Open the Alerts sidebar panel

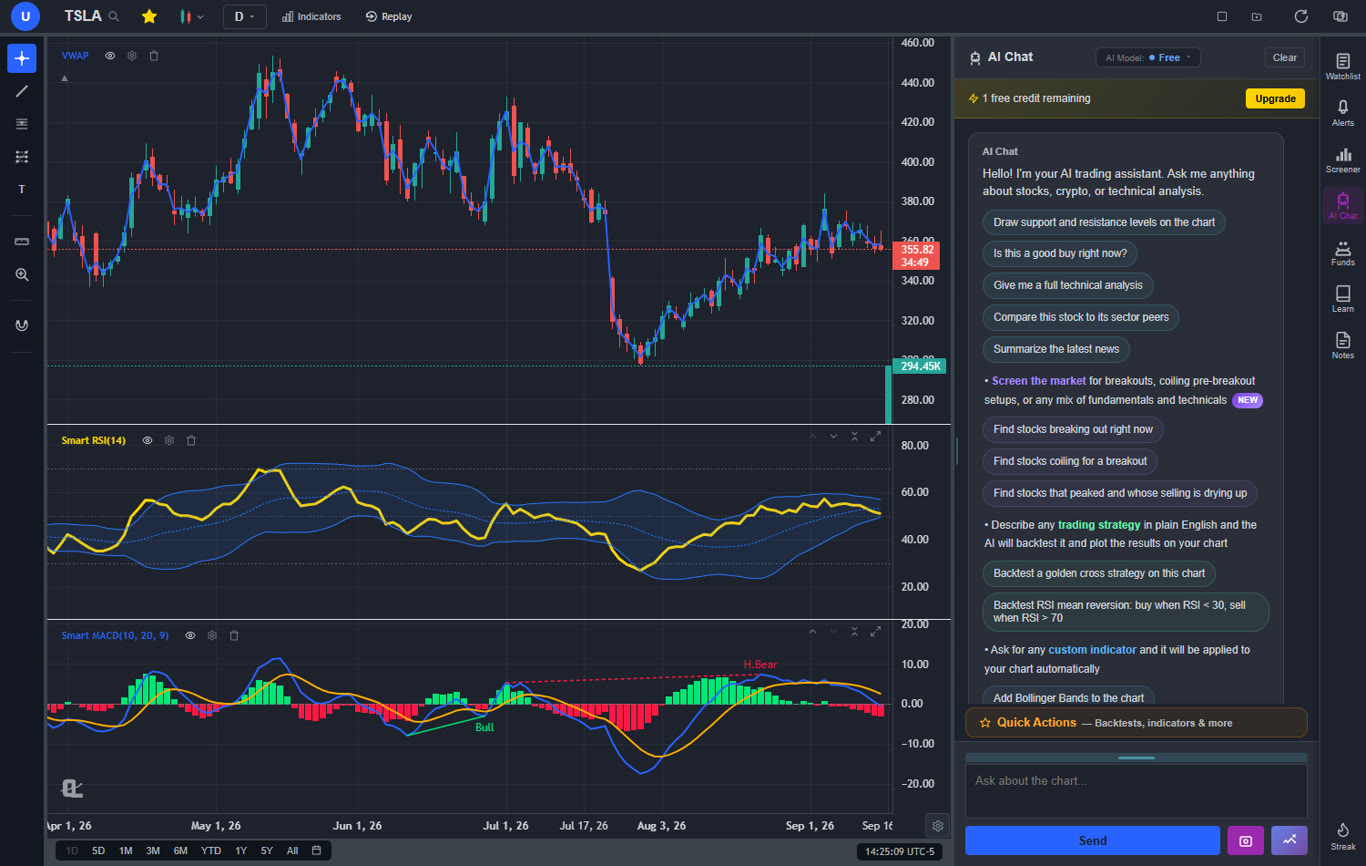1343,113
